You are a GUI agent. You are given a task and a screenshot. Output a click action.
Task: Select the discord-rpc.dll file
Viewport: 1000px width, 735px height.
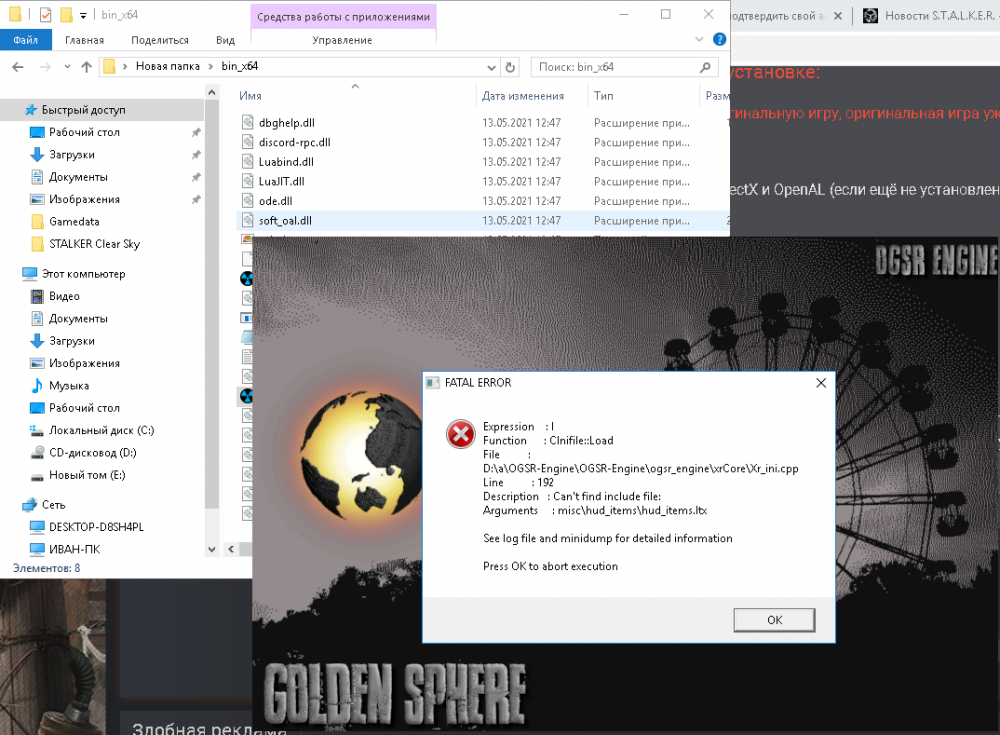(x=295, y=142)
